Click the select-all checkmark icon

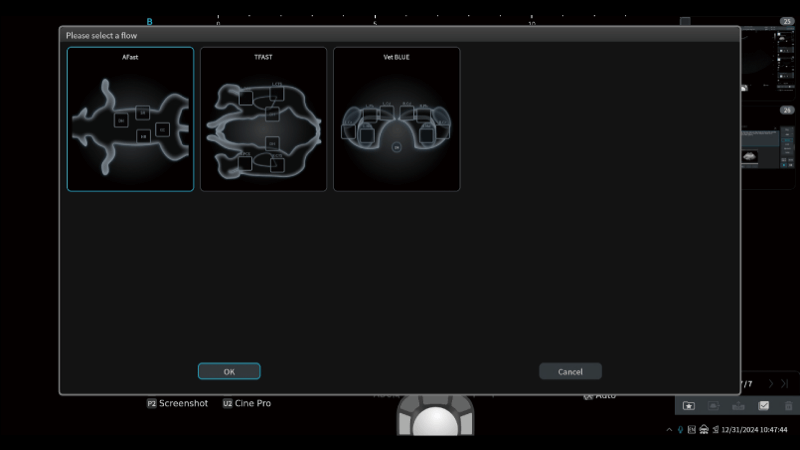coord(764,406)
